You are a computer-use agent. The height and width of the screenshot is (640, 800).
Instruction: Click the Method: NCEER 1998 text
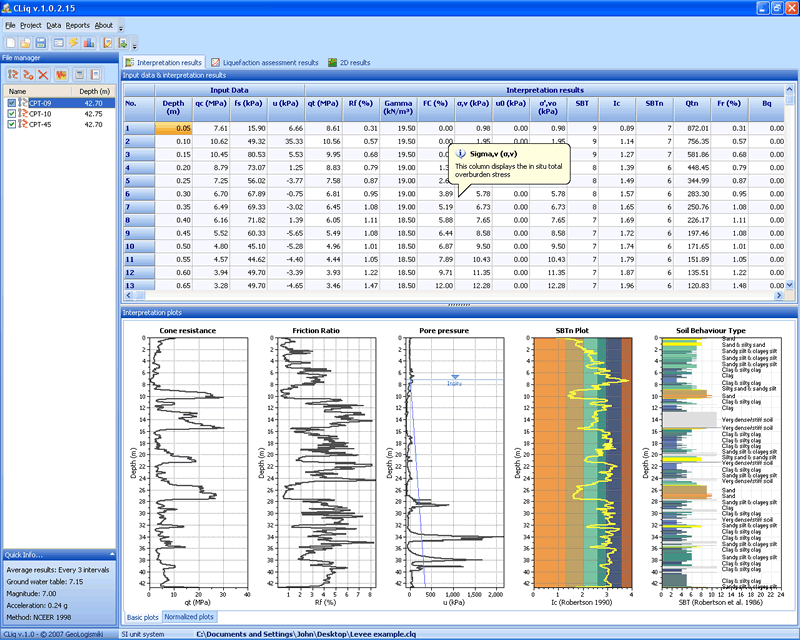point(39,617)
